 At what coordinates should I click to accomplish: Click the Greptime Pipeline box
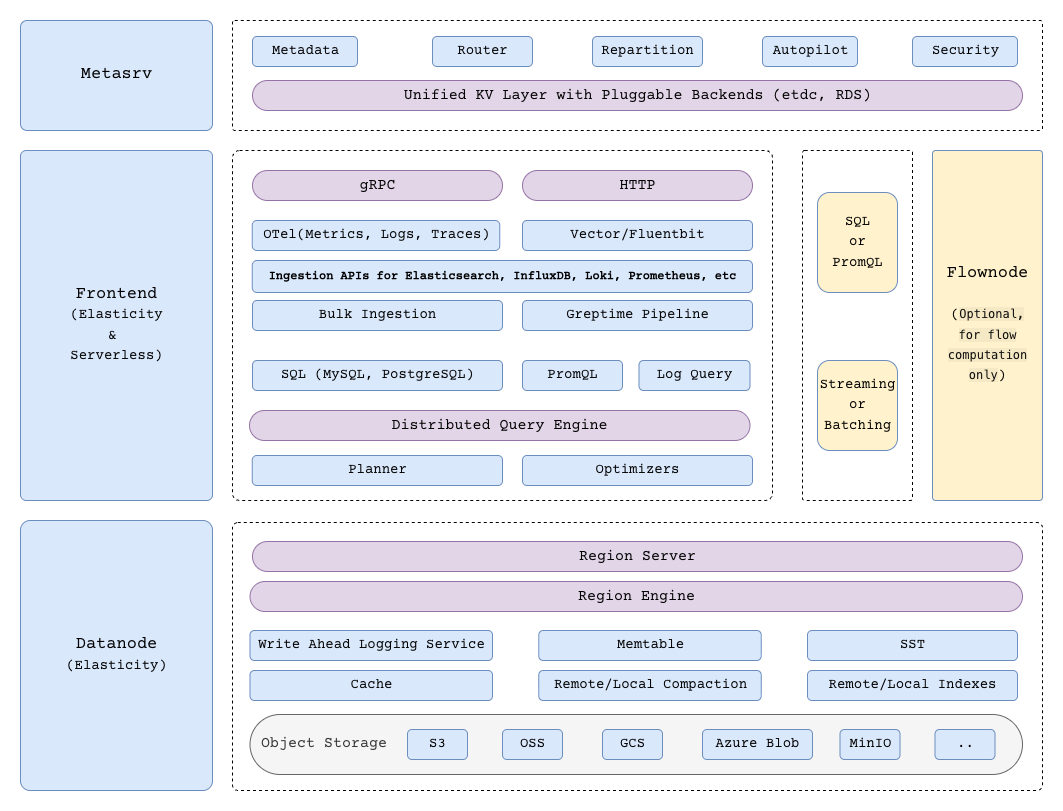(637, 315)
